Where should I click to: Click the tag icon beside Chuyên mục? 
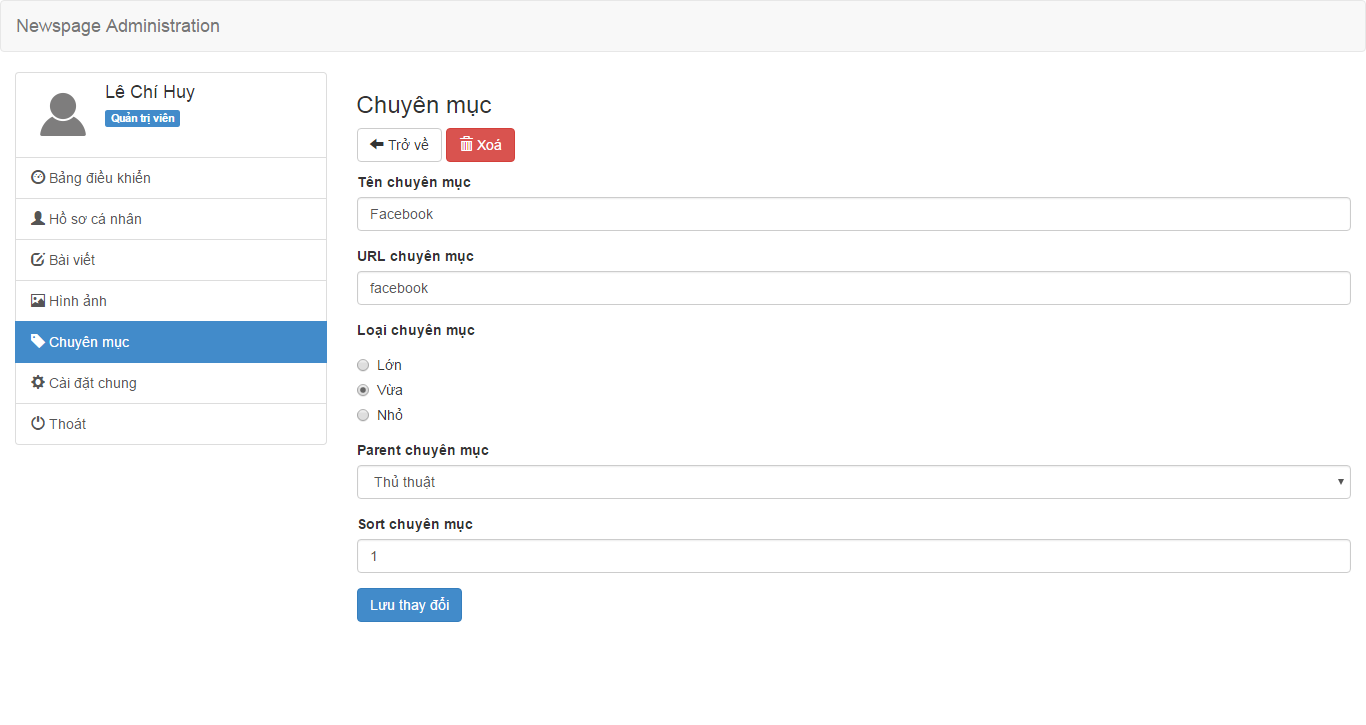pyautogui.click(x=38, y=341)
